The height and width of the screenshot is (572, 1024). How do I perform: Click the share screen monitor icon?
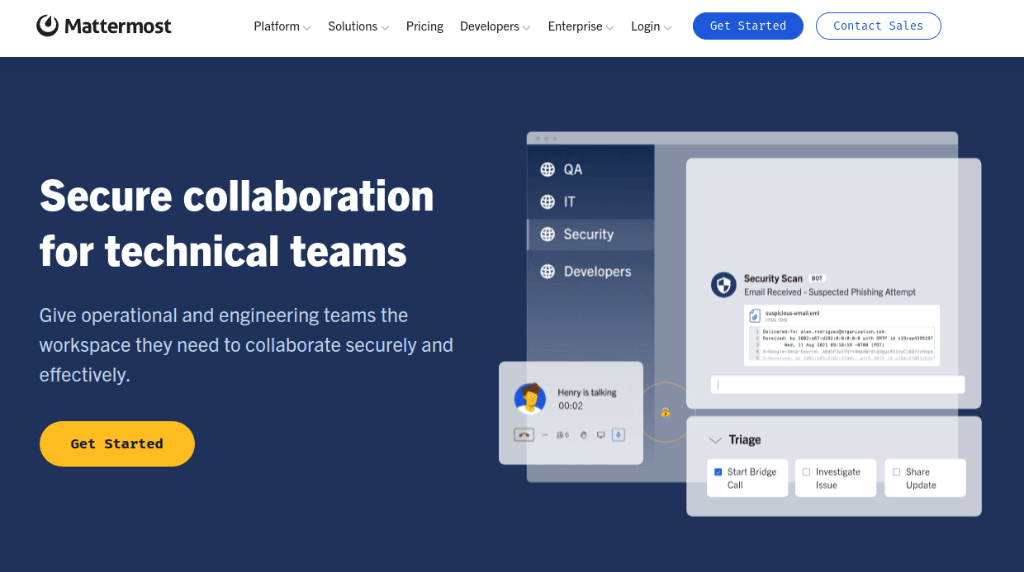coord(601,435)
